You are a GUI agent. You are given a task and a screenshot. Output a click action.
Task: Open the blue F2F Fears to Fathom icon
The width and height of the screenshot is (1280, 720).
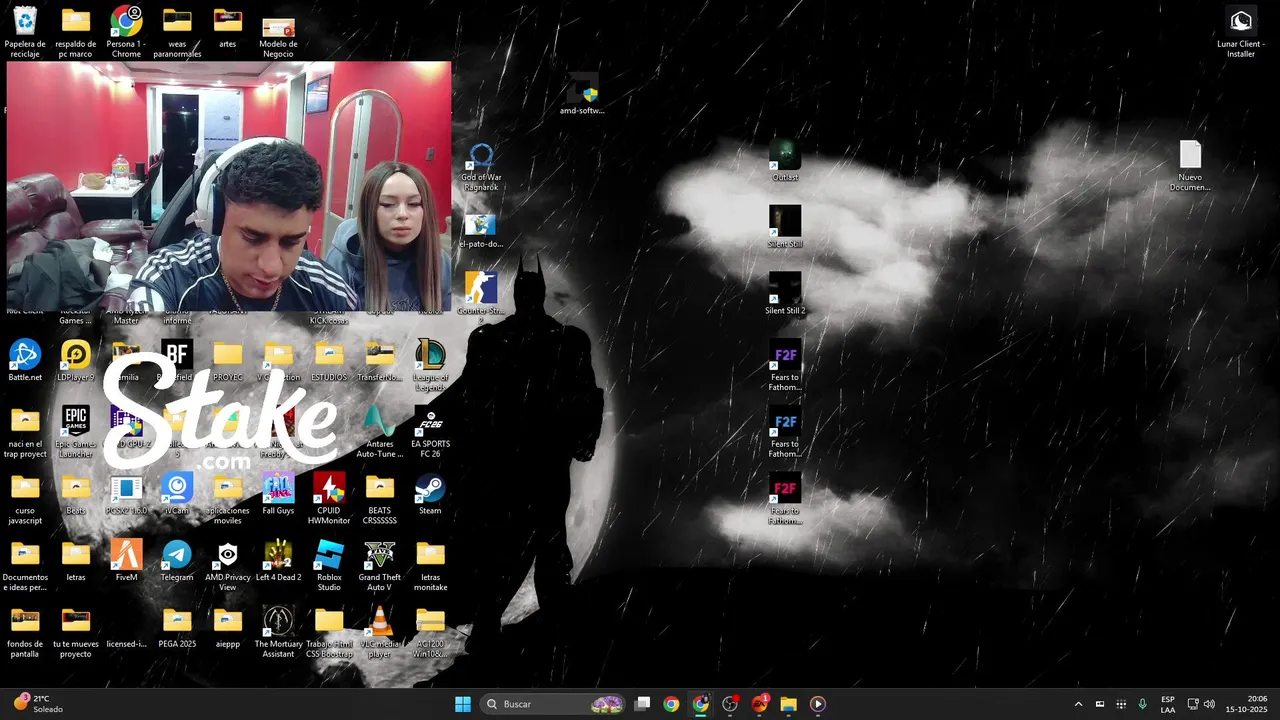785,431
